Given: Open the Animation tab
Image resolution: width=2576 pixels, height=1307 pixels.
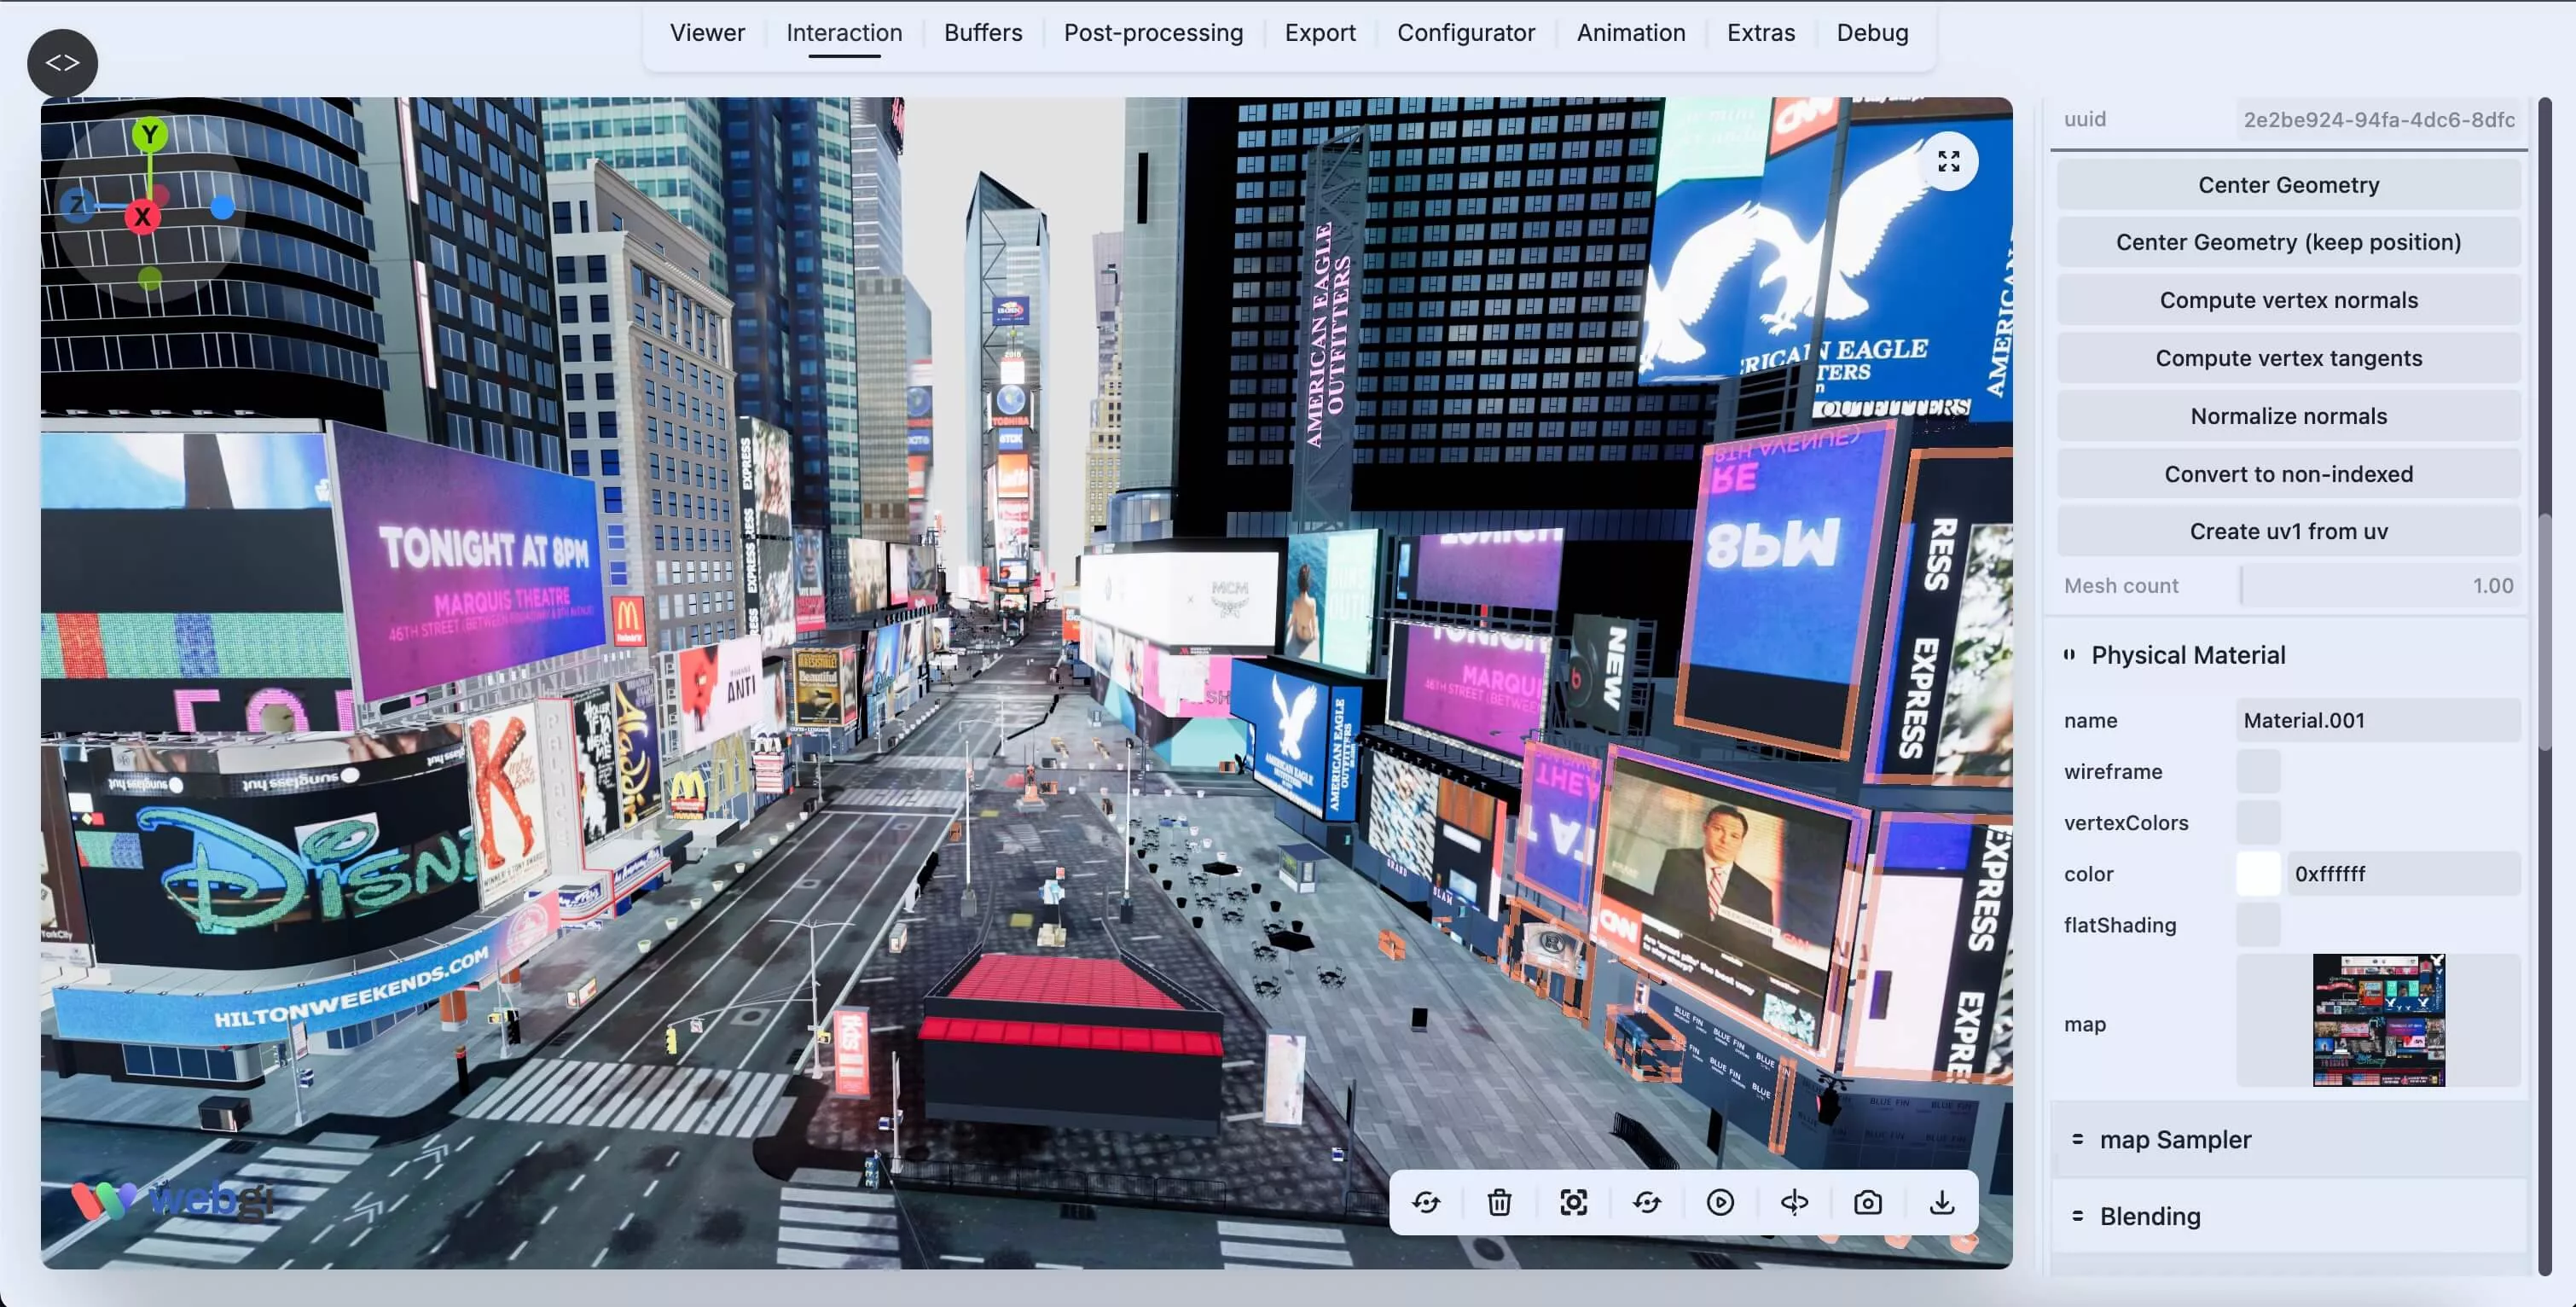Looking at the screenshot, I should [x=1630, y=32].
